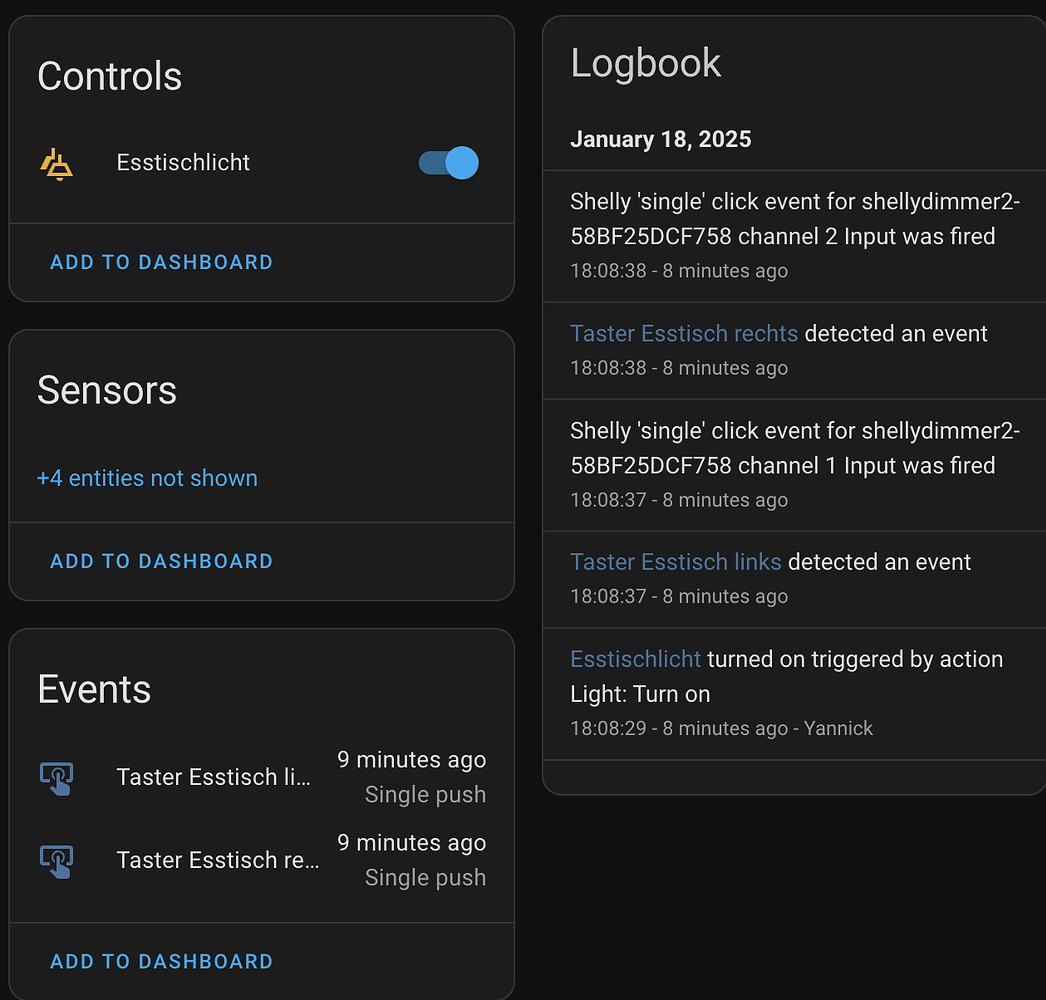Click the Single push label in Events
Viewport: 1046px width, 1000px height.
tap(425, 794)
